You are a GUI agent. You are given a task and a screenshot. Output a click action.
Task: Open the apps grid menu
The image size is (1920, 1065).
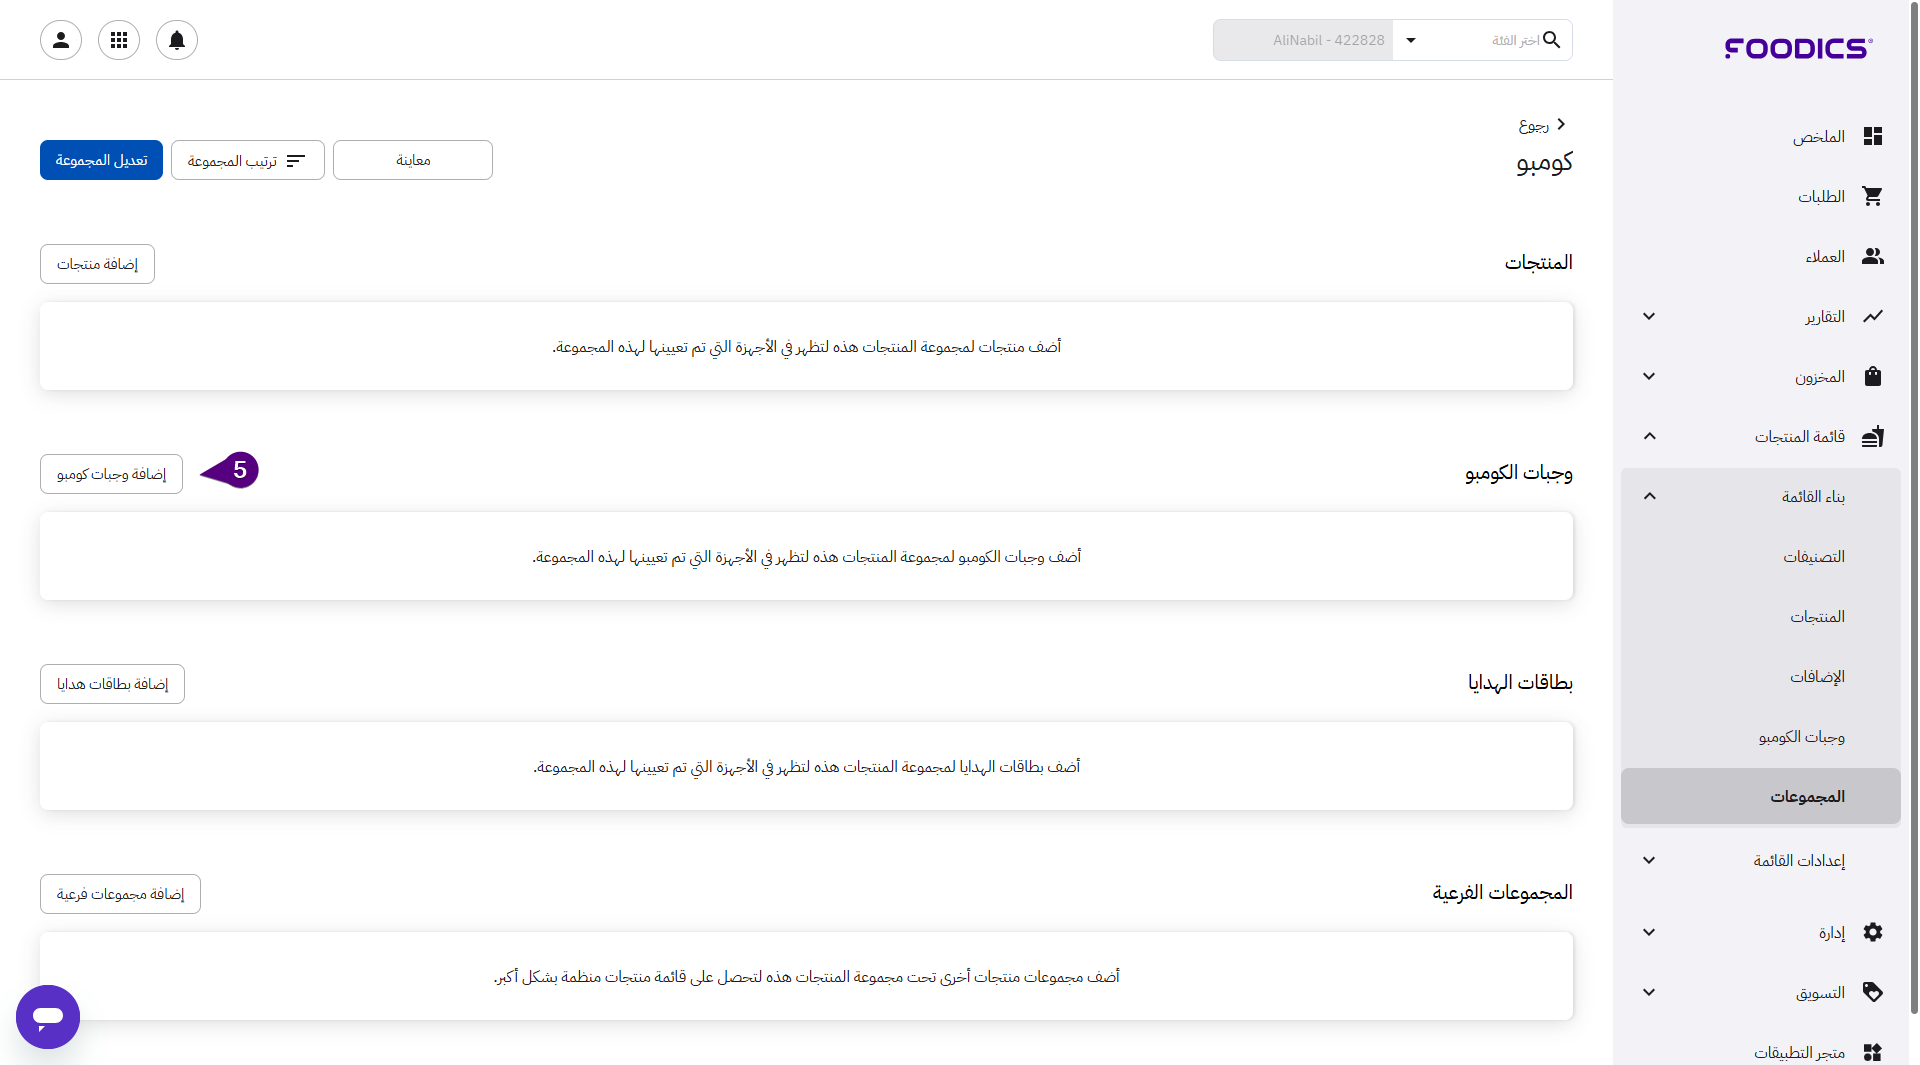pyautogui.click(x=119, y=40)
